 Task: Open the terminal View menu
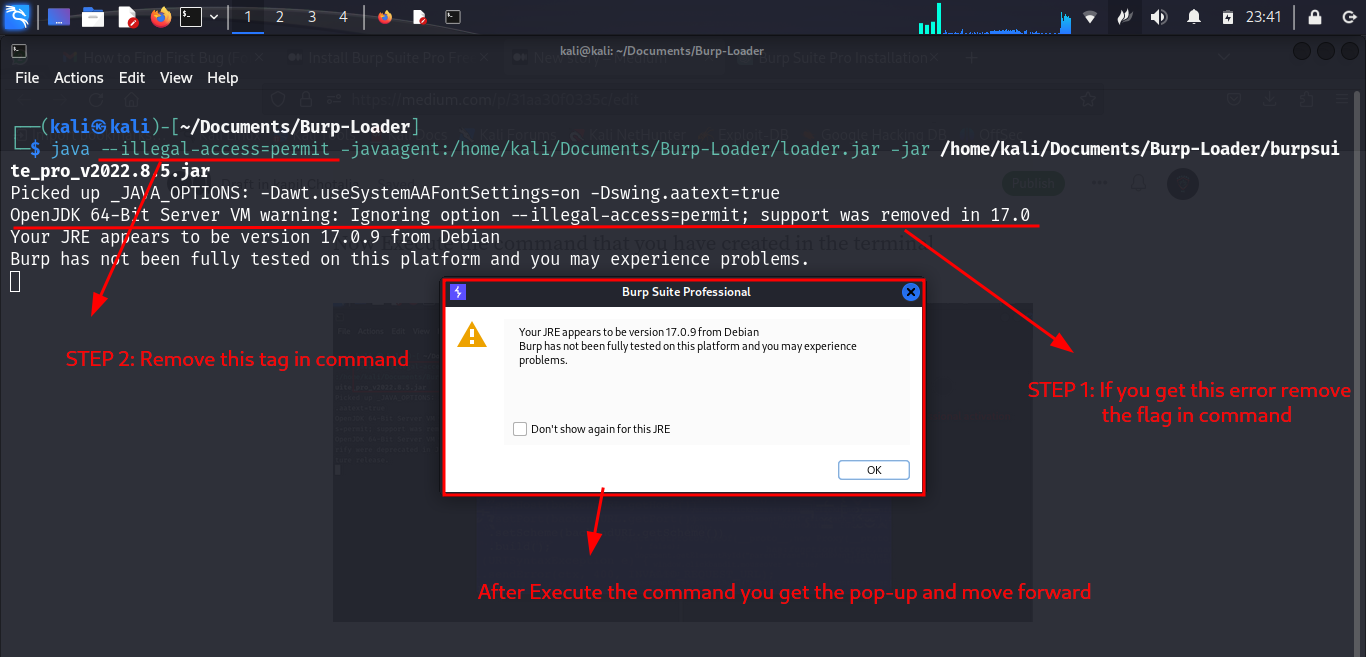(176, 77)
